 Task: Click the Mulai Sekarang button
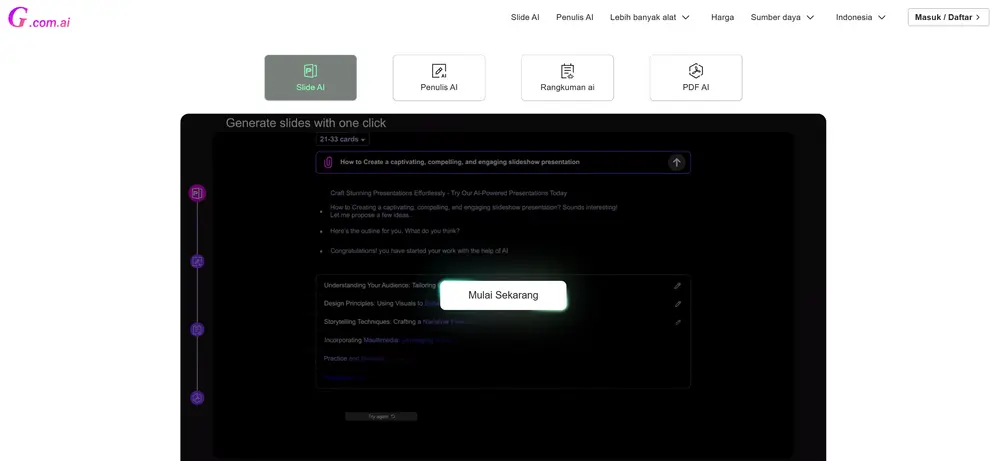[503, 295]
